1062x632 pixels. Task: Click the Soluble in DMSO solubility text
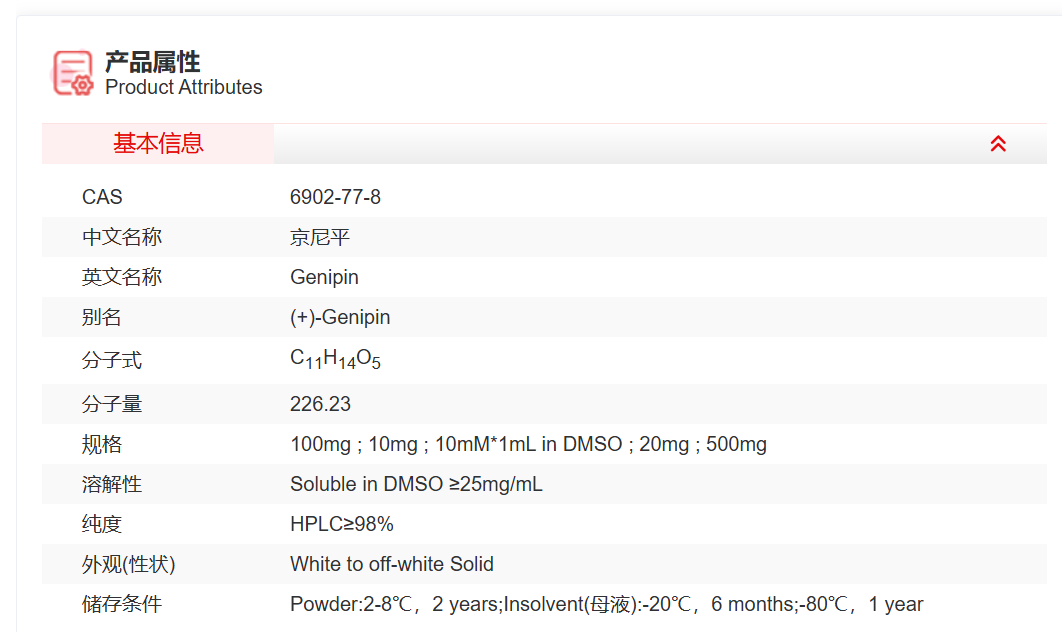[416, 484]
